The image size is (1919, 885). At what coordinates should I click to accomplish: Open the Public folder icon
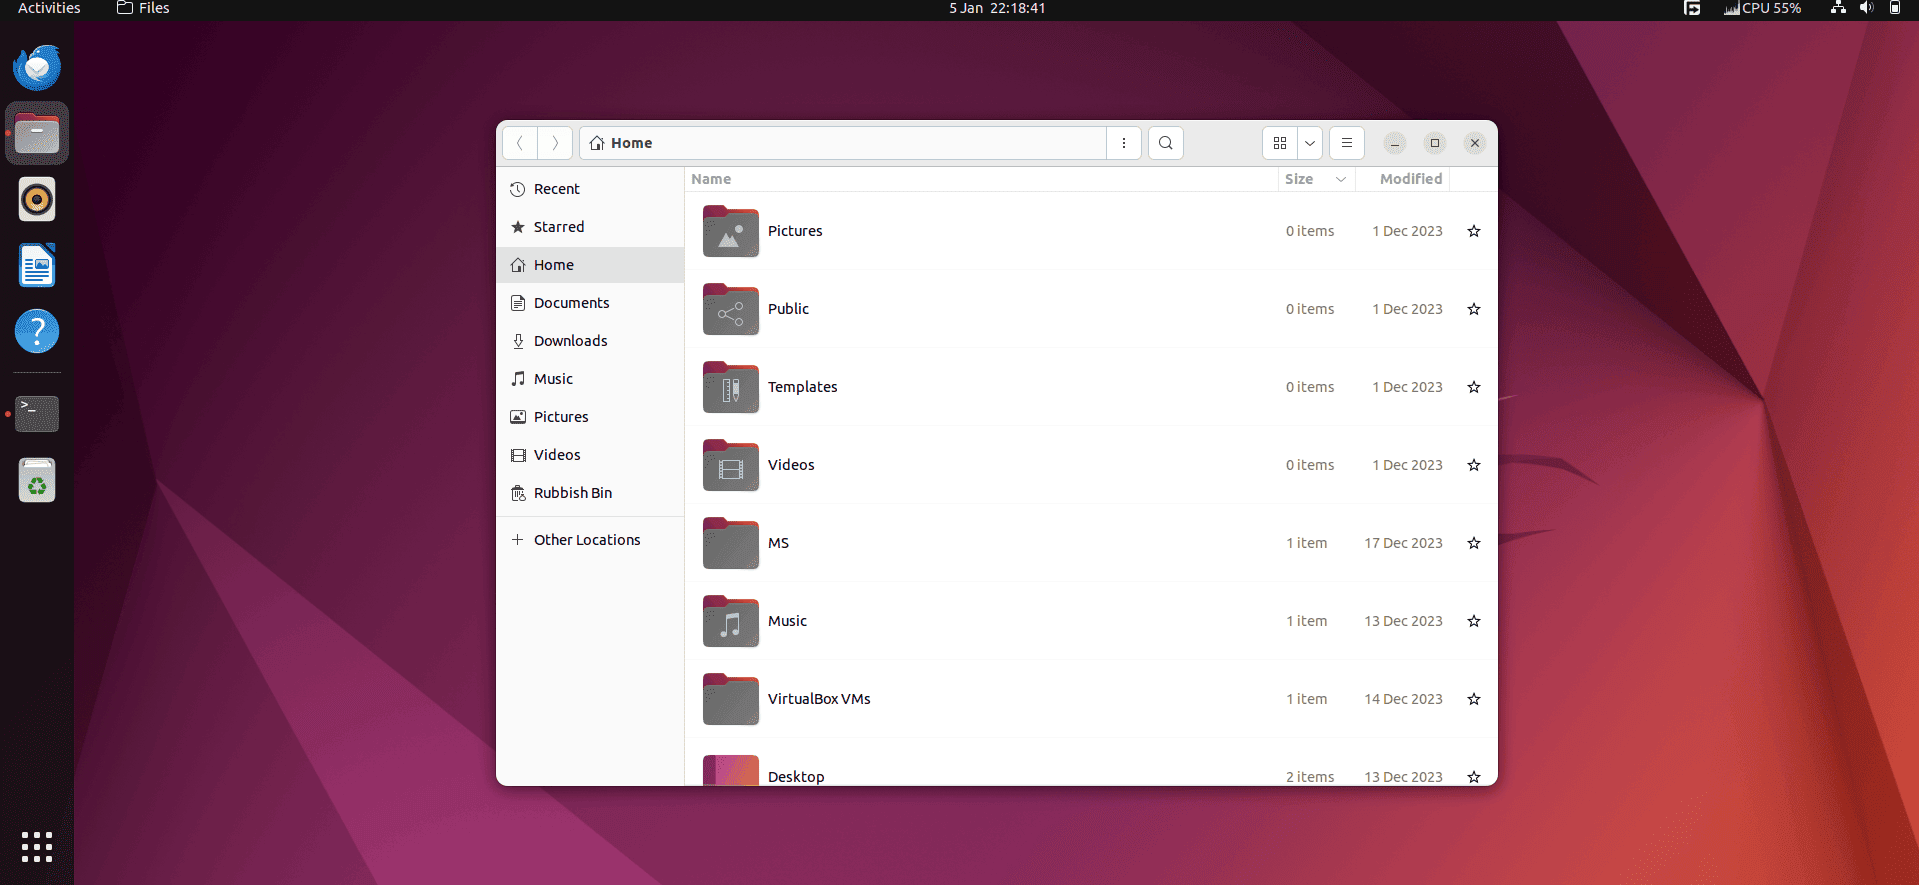[731, 309]
